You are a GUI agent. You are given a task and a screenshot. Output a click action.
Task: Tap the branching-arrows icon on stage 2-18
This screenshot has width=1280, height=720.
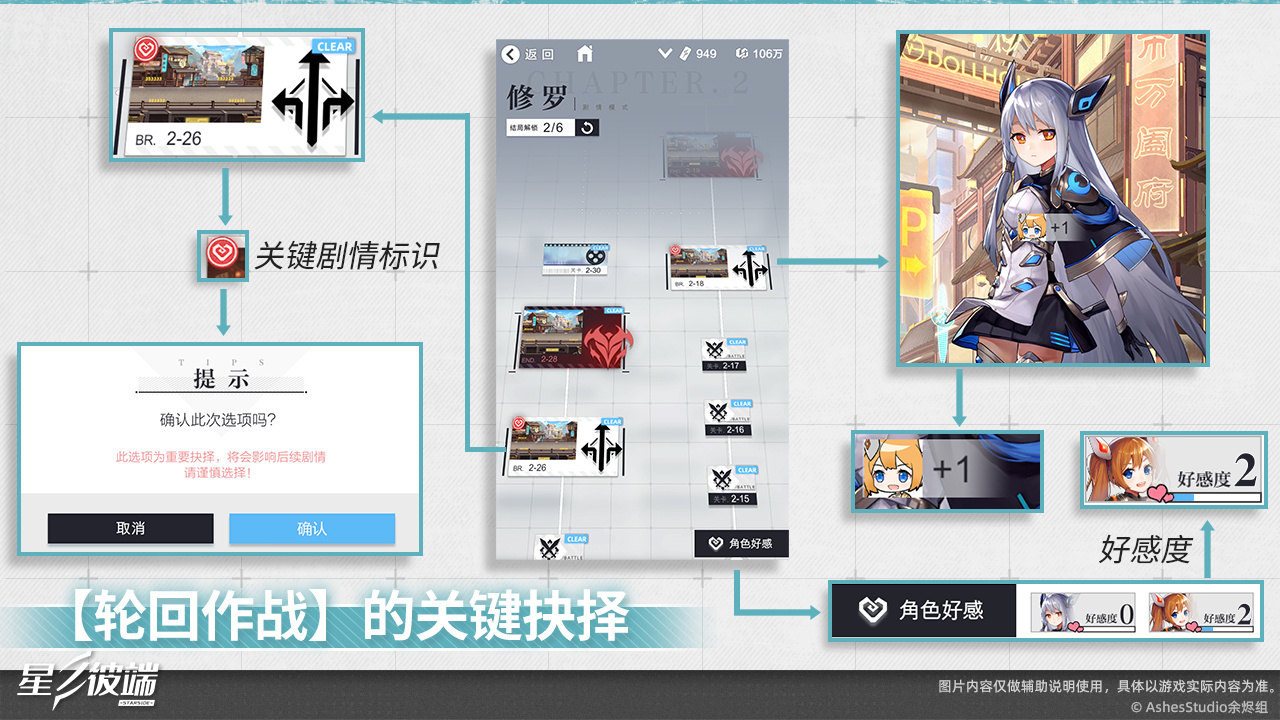(748, 269)
